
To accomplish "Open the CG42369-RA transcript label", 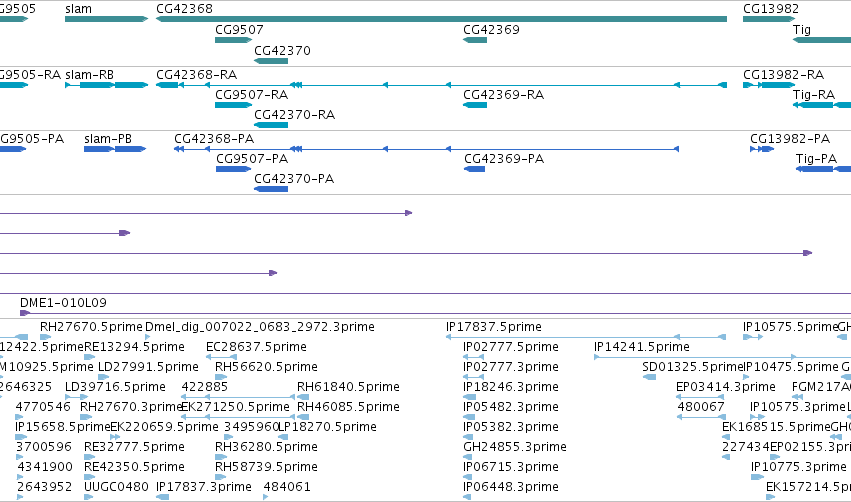I will tap(504, 94).
